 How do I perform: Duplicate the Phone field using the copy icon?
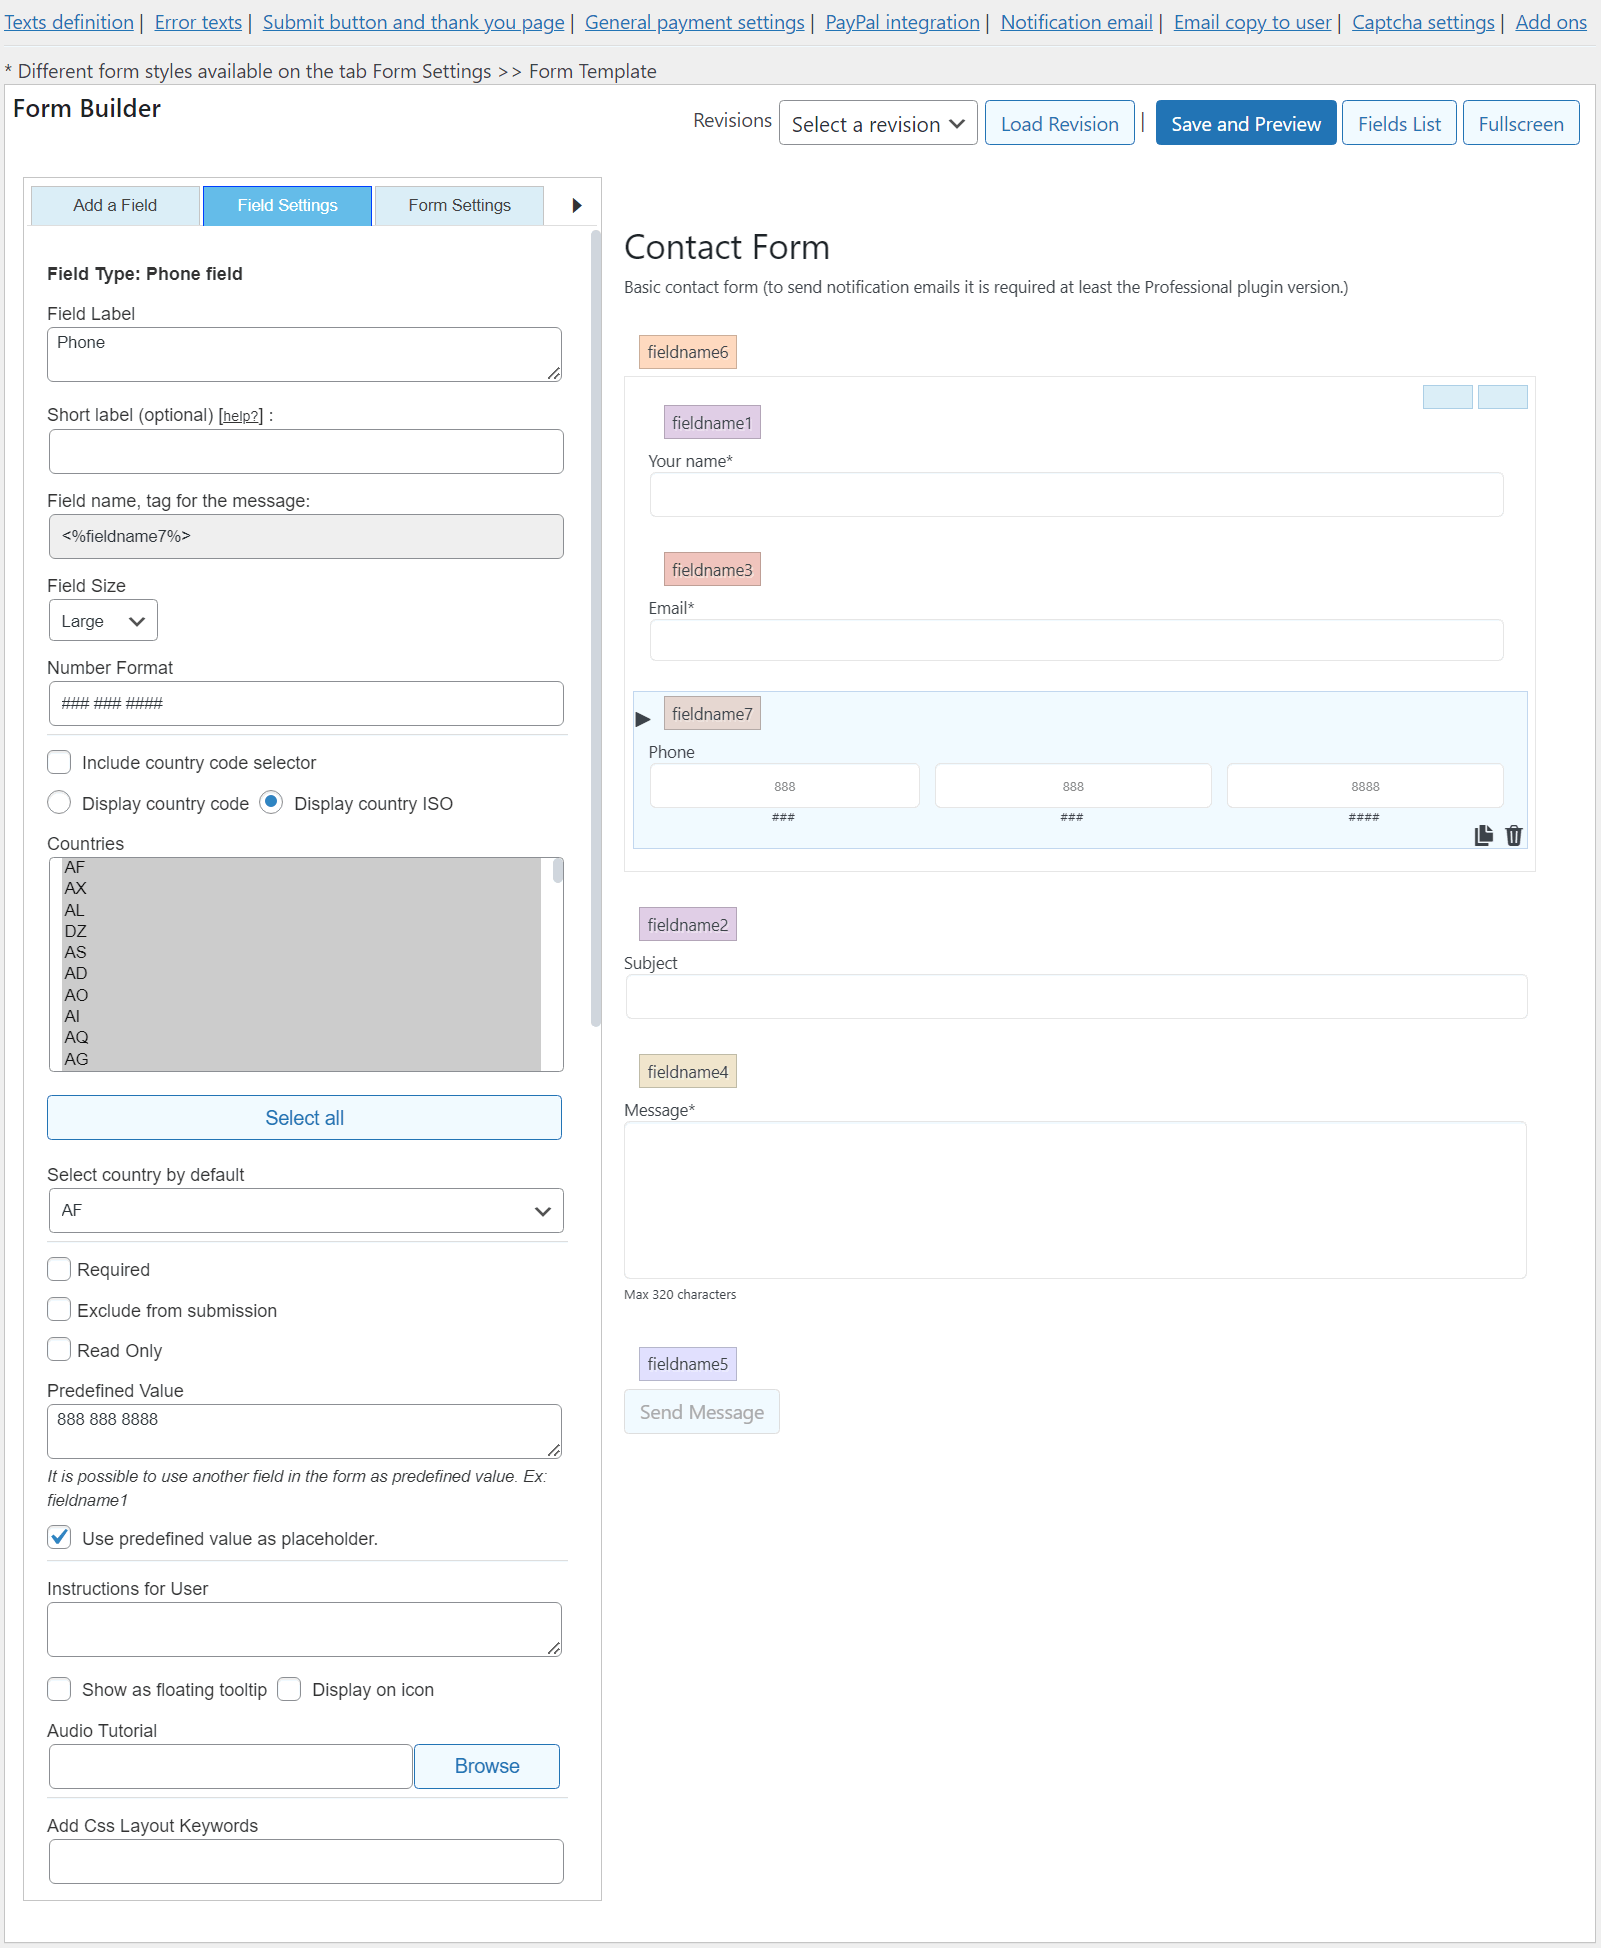[x=1484, y=835]
